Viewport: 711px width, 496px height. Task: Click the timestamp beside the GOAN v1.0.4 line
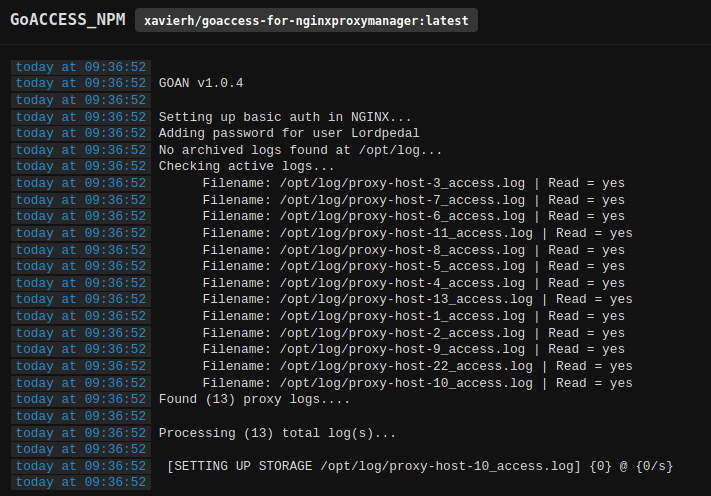coord(81,83)
